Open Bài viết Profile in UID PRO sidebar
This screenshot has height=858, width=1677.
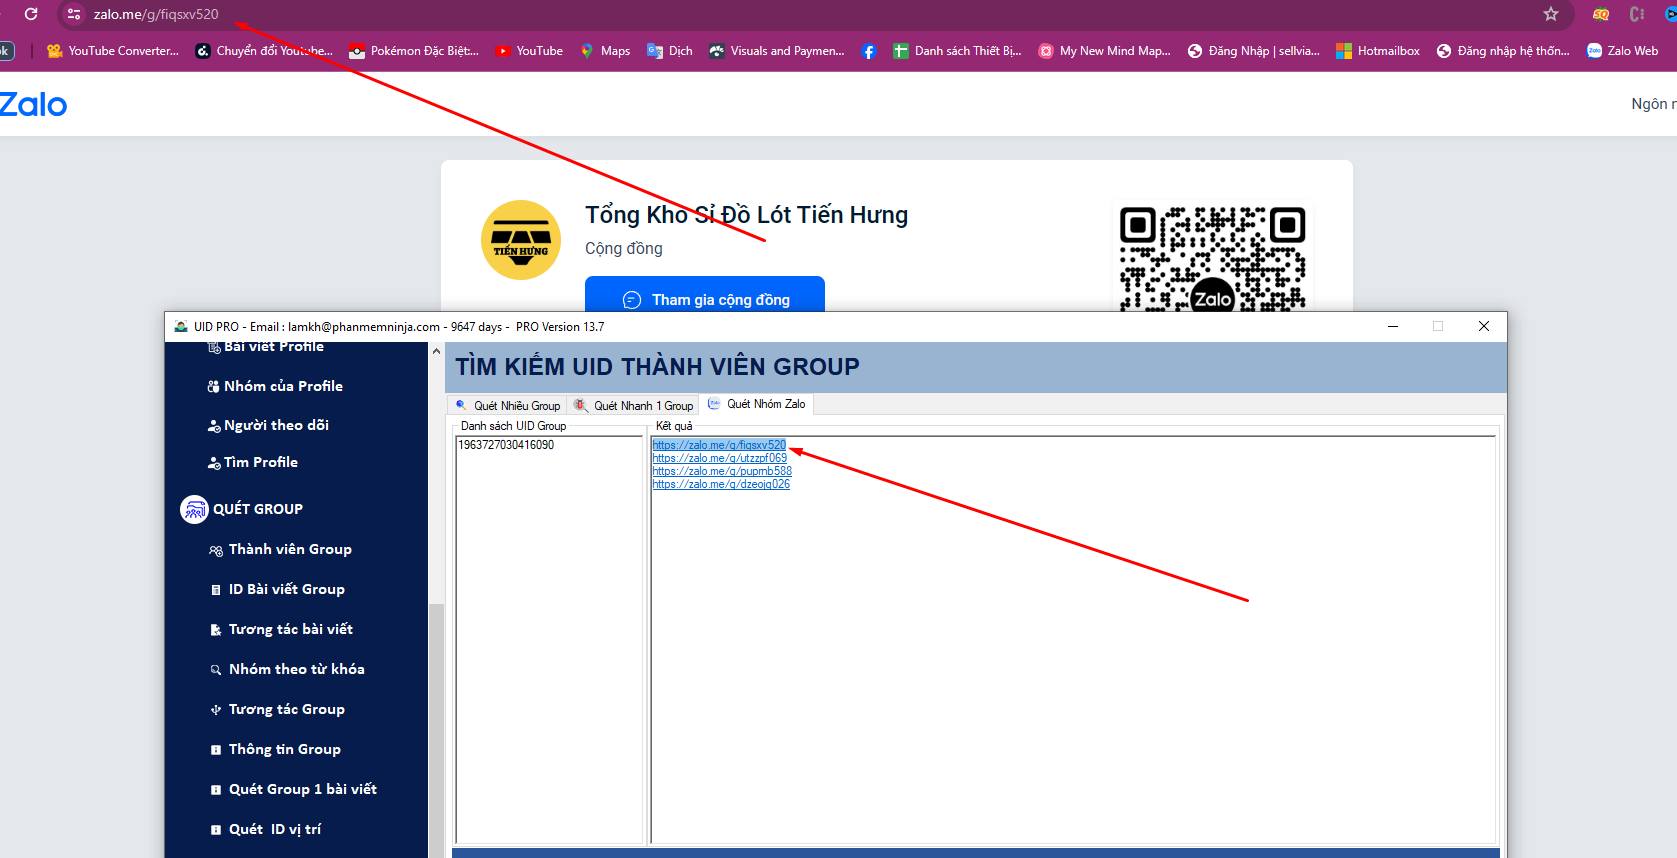[x=265, y=347]
